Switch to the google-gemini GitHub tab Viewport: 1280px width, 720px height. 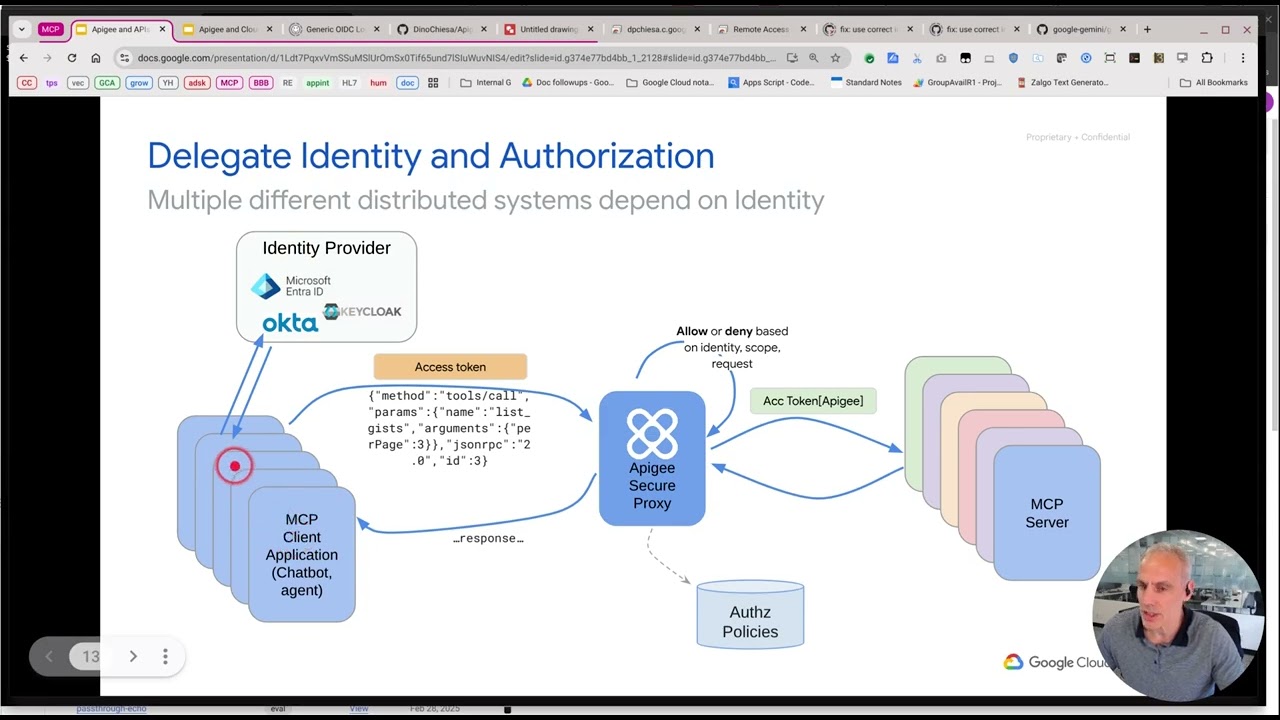[x=1081, y=29]
